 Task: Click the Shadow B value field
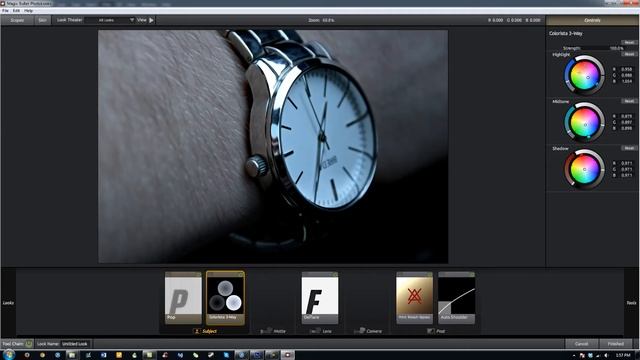(x=626, y=176)
